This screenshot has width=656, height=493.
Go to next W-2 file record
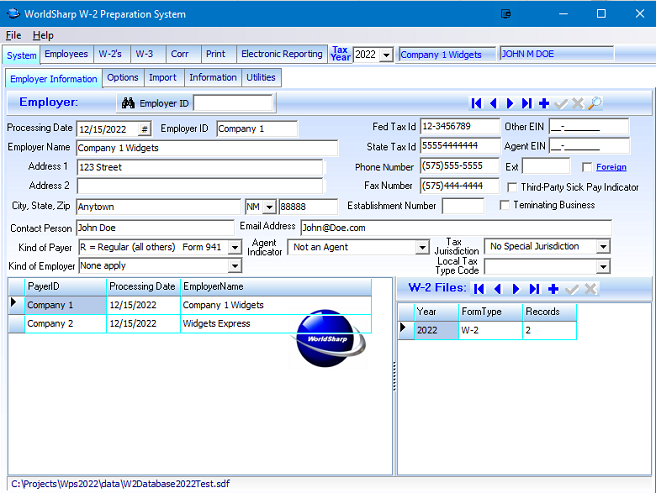[x=516, y=289]
